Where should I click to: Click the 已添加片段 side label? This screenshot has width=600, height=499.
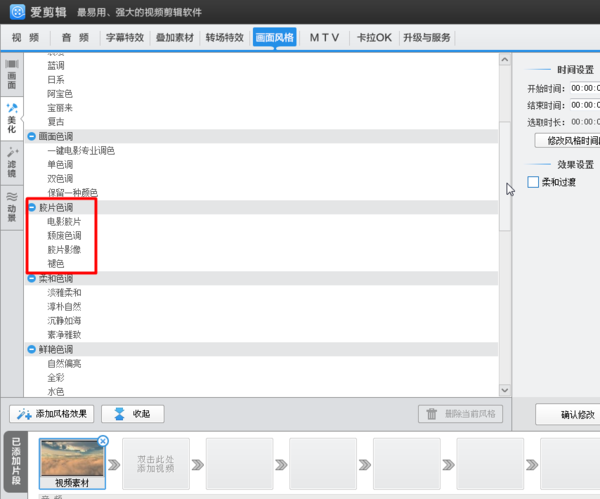[x=16, y=461]
